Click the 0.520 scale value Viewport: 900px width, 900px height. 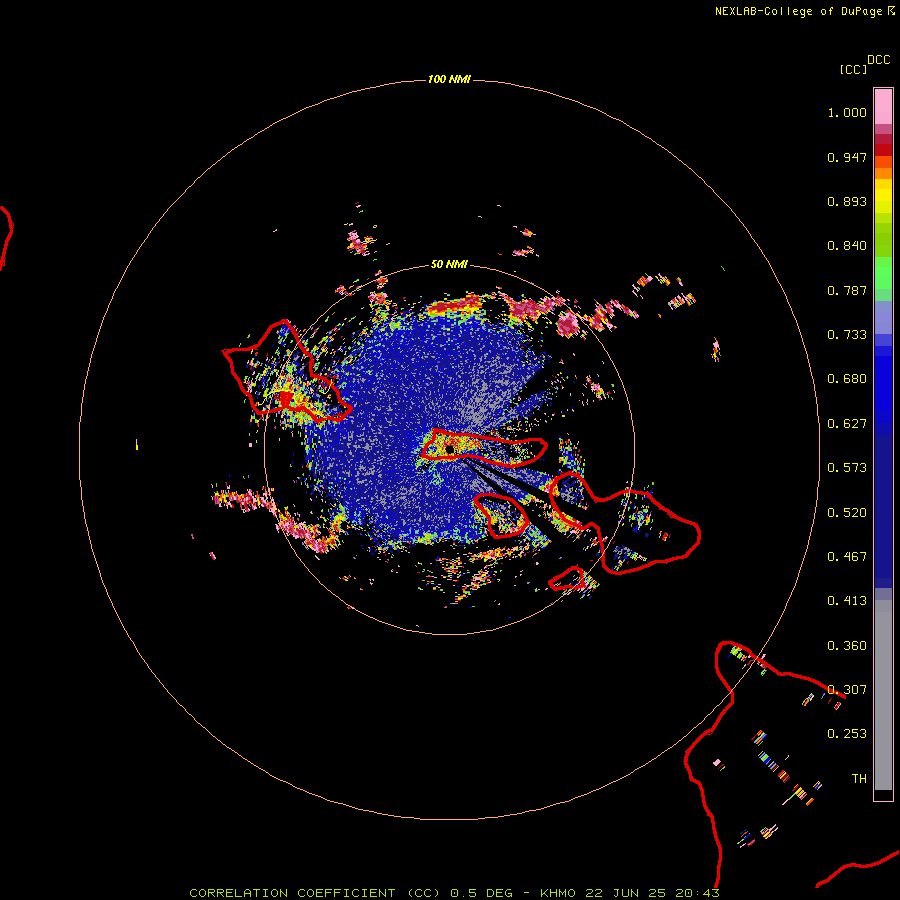847,513
